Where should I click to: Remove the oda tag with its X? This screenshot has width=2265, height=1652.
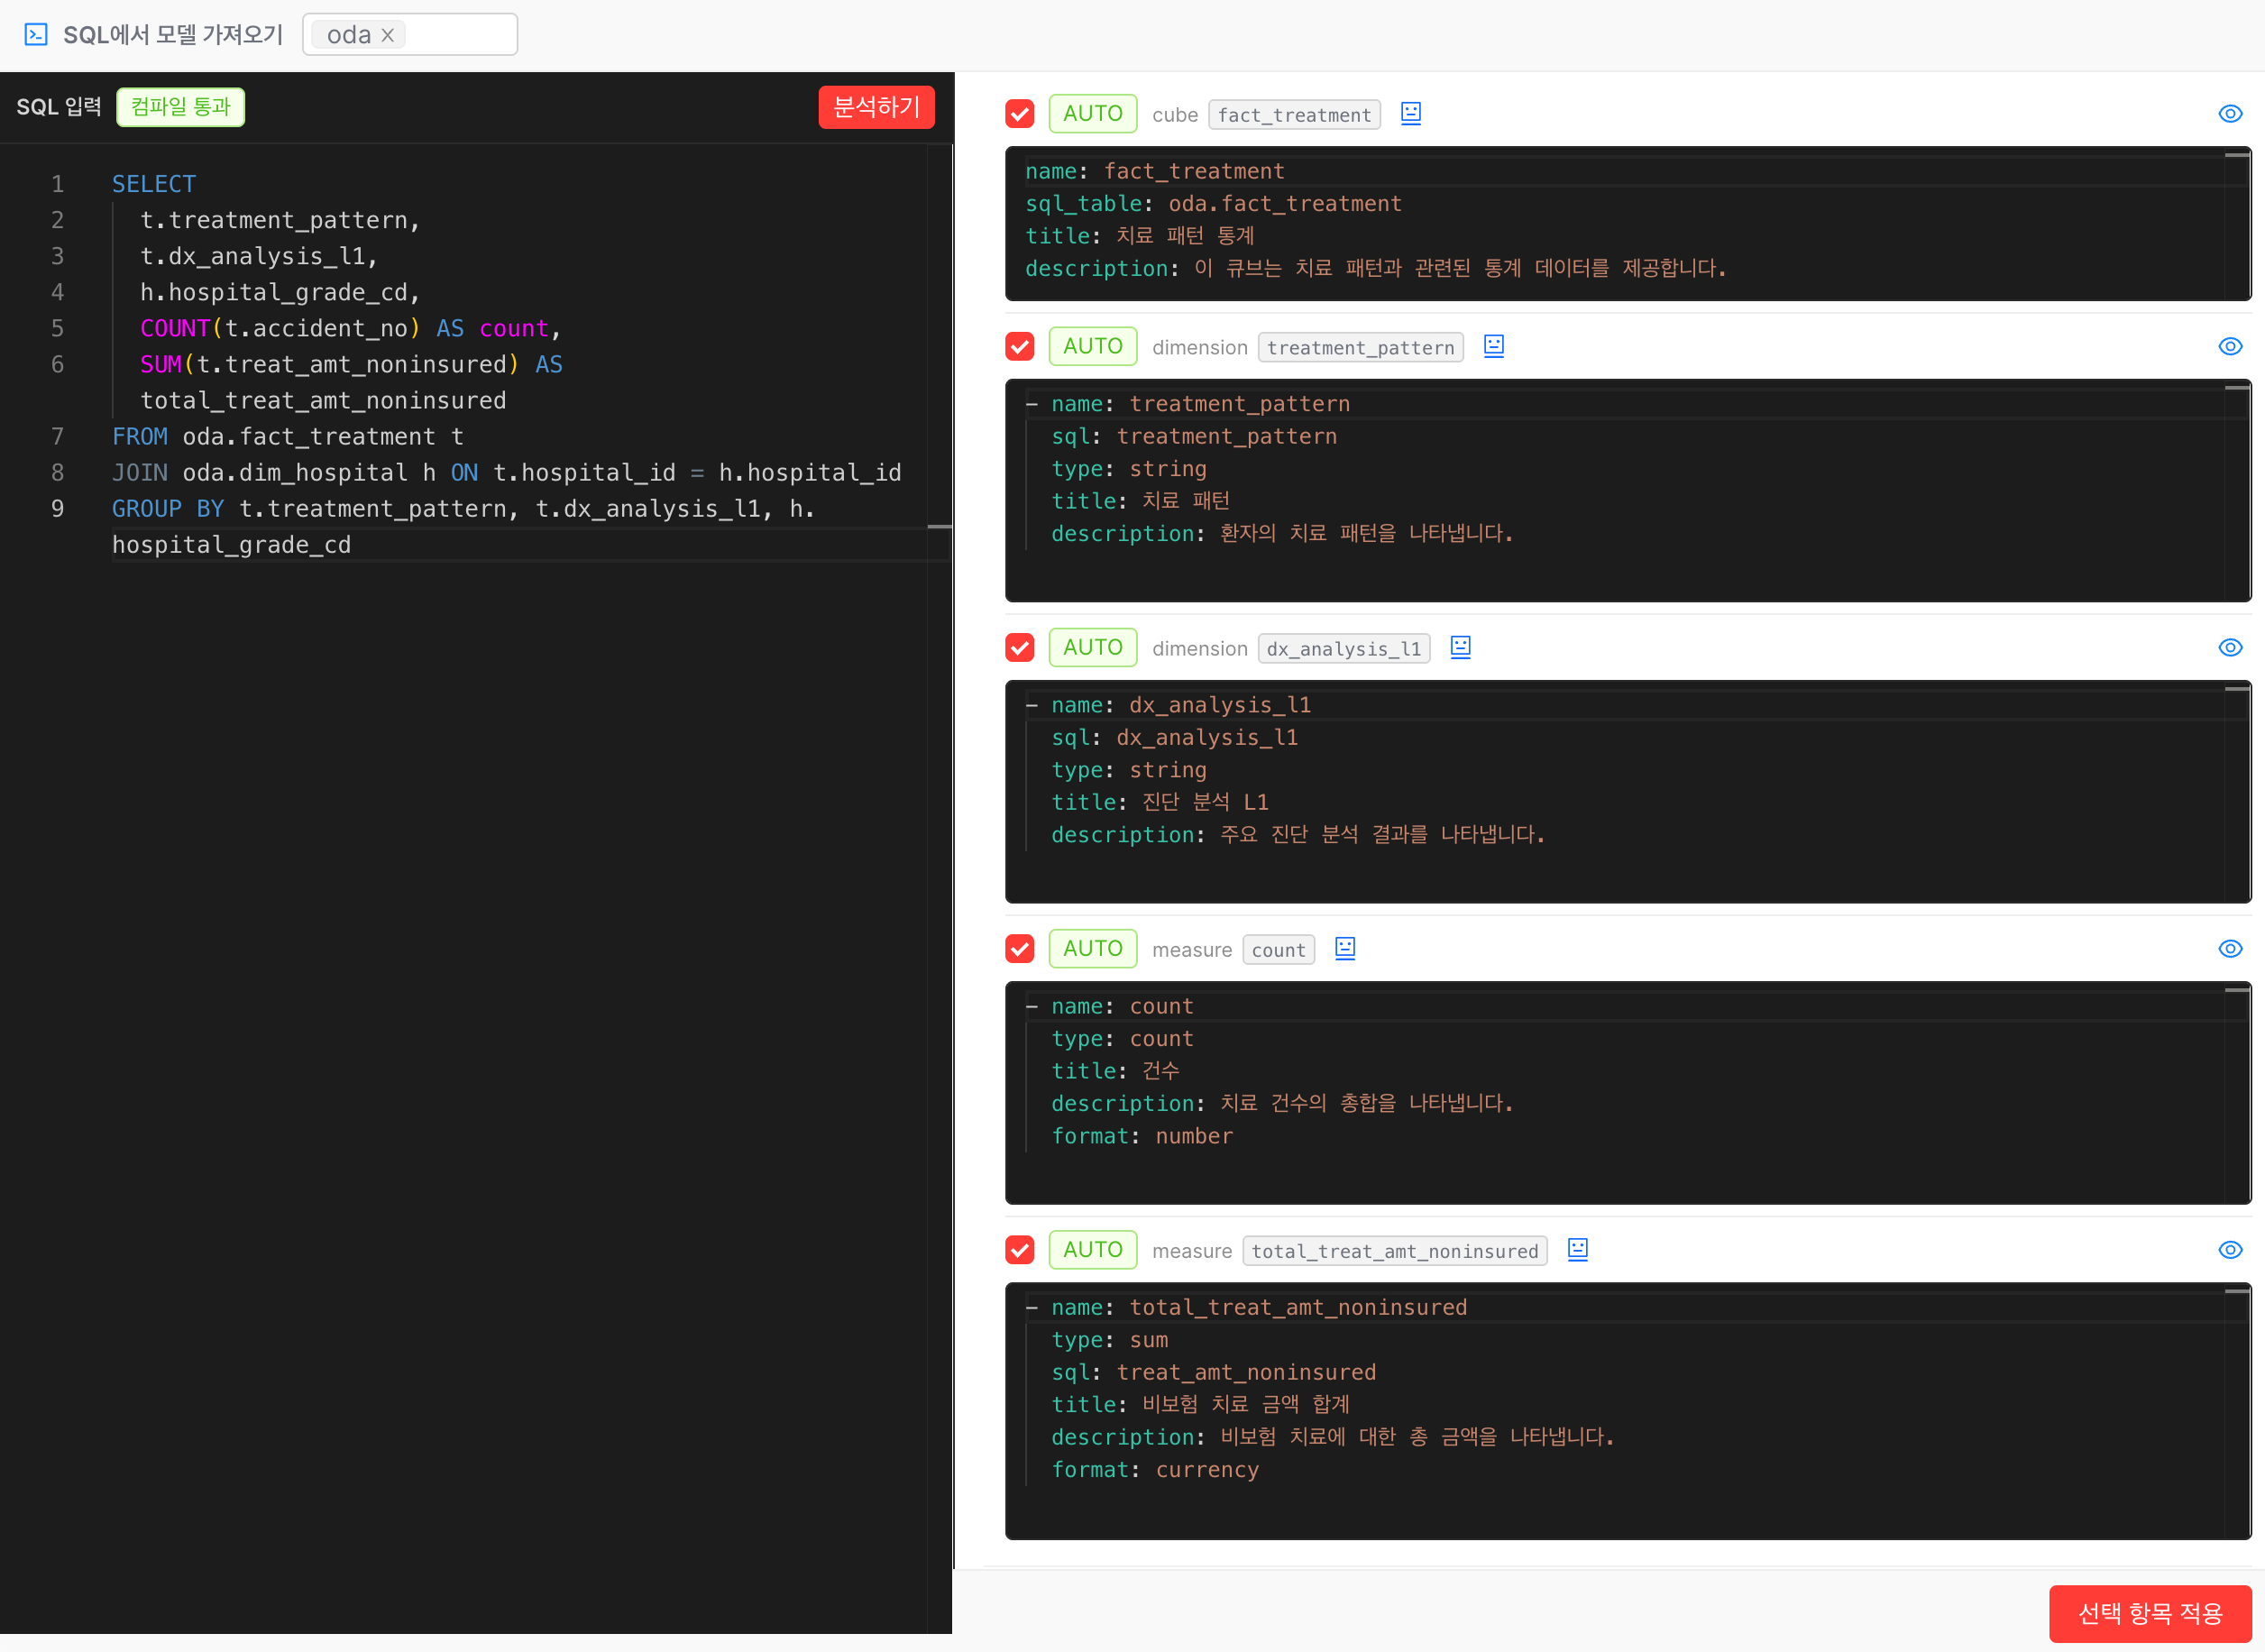point(388,35)
